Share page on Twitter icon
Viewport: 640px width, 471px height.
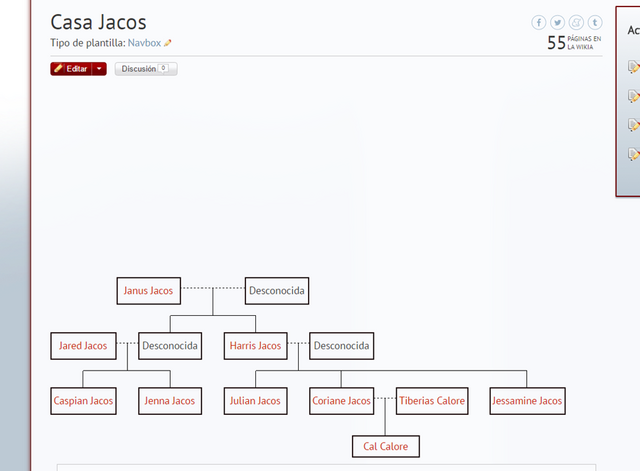pyautogui.click(x=558, y=22)
